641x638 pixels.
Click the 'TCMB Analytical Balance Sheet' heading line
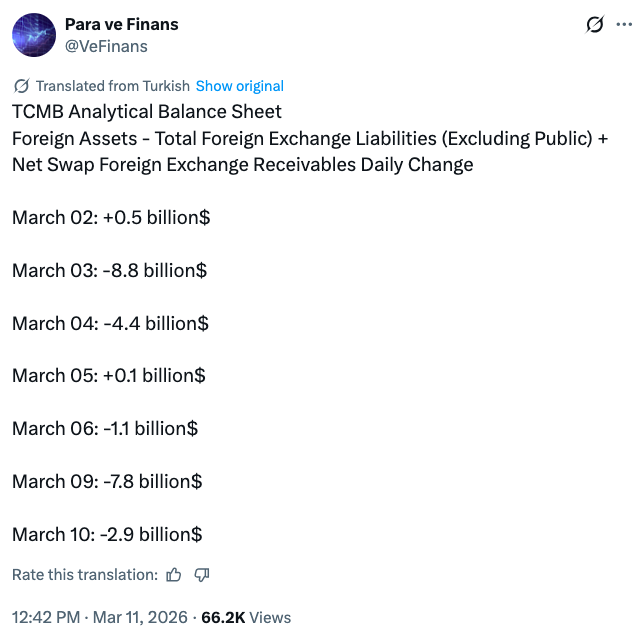[147, 112]
